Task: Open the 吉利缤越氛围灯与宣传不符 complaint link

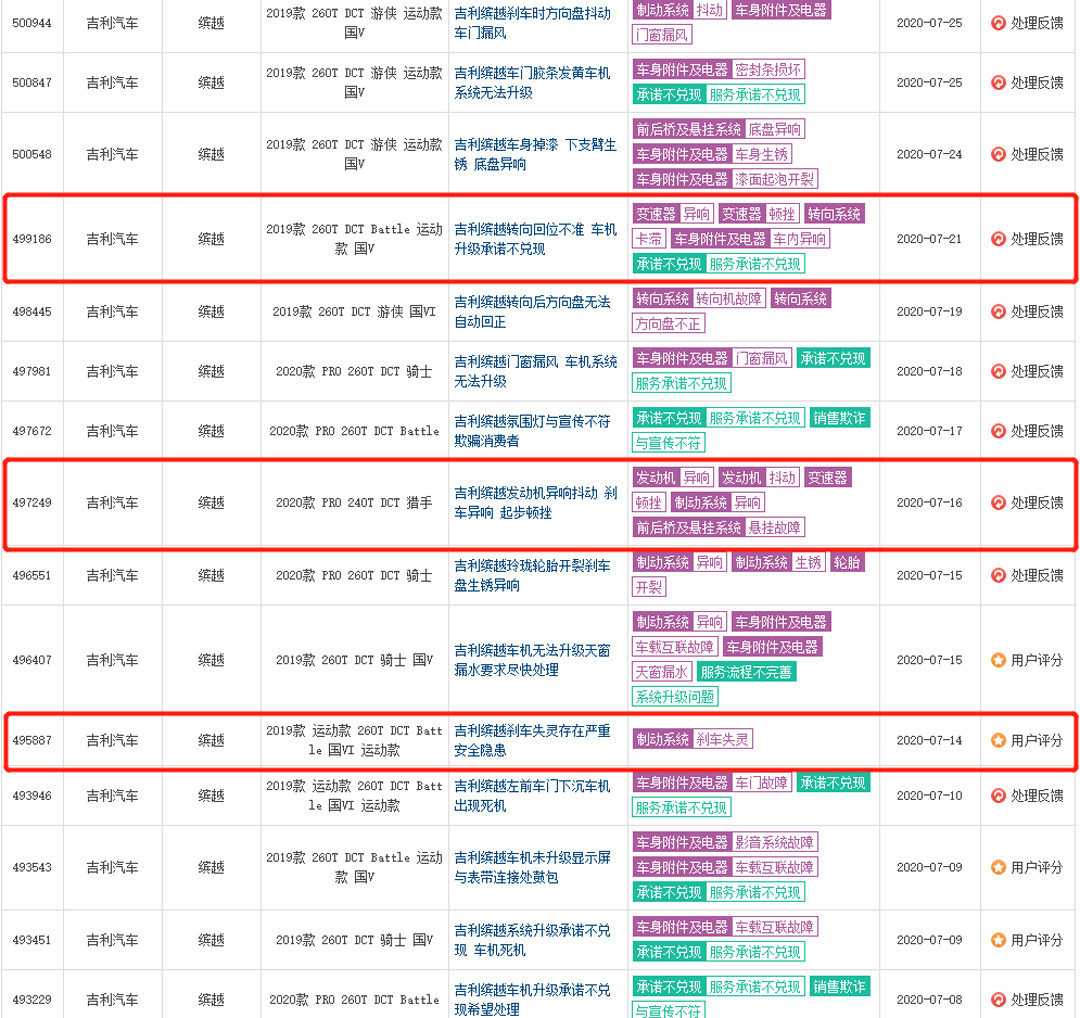Action: tap(531, 431)
